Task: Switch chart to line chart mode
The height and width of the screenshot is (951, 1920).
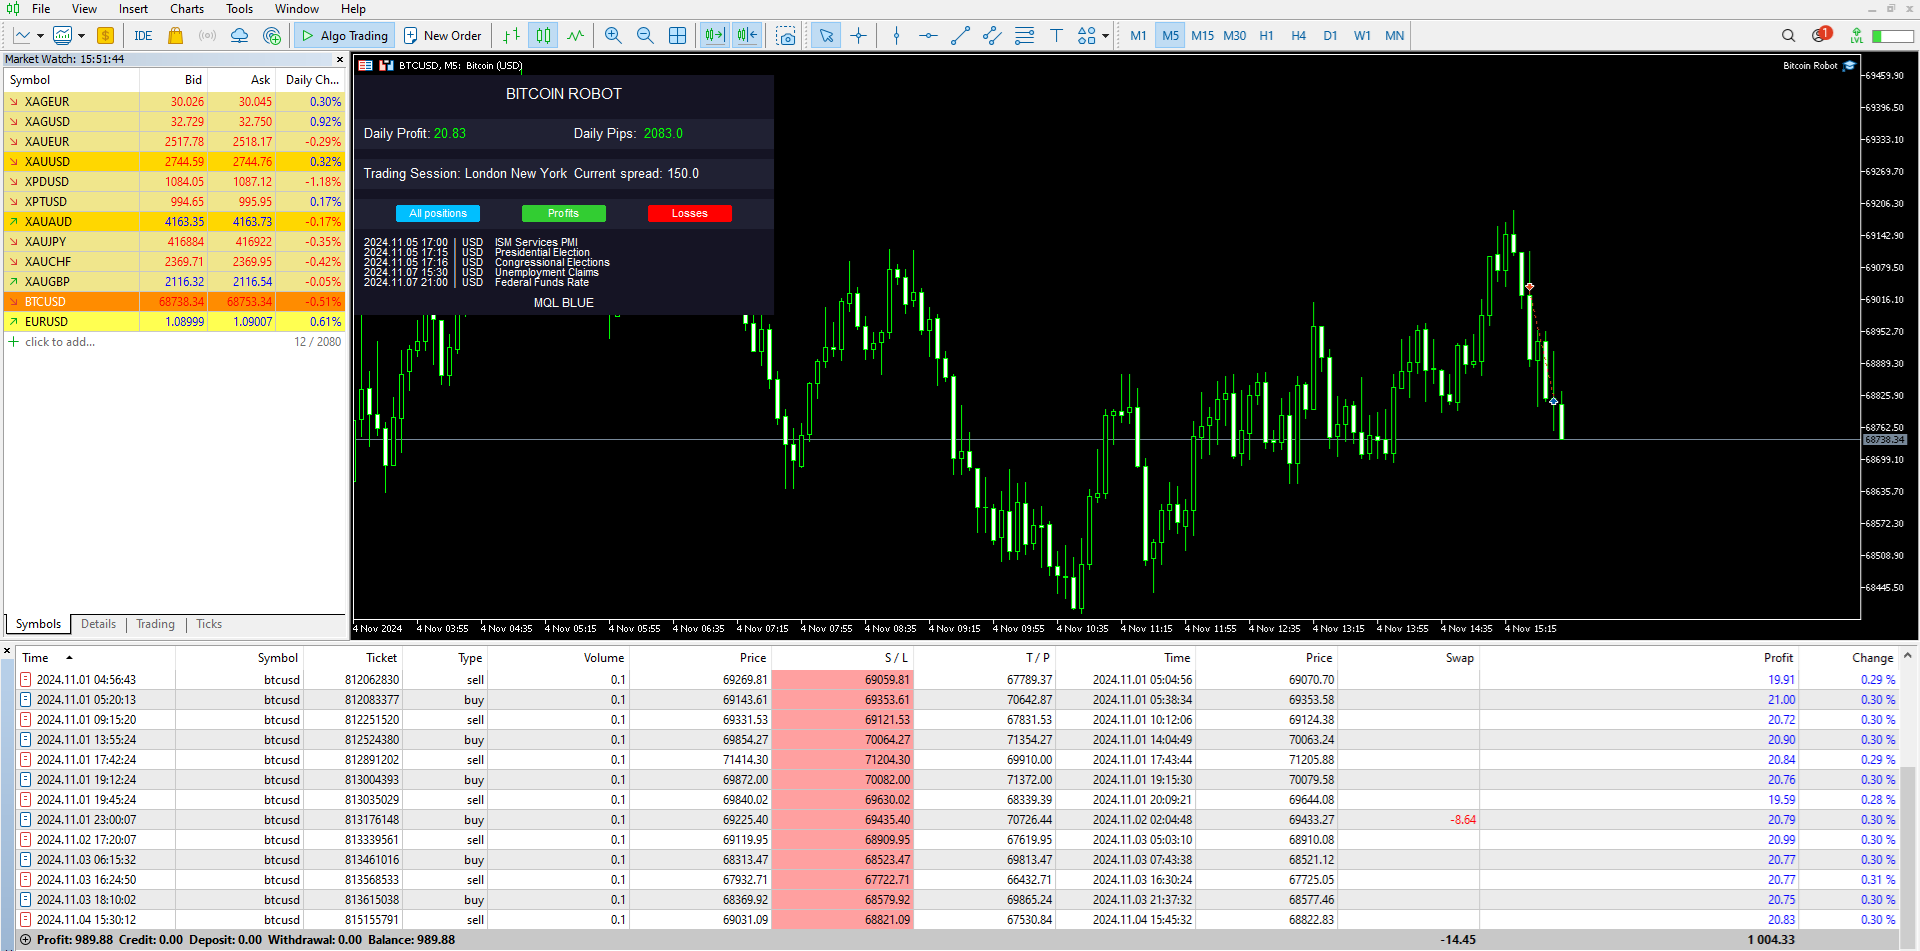Action: point(575,36)
